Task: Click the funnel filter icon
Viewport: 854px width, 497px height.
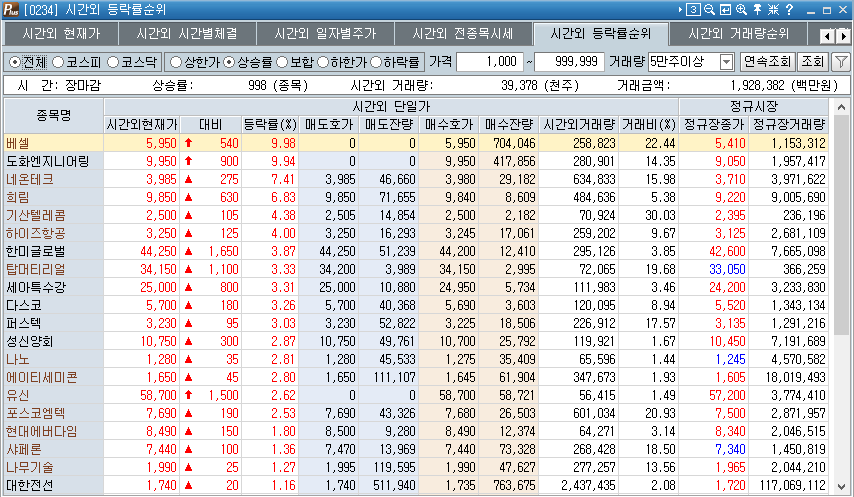Action: tap(841, 62)
